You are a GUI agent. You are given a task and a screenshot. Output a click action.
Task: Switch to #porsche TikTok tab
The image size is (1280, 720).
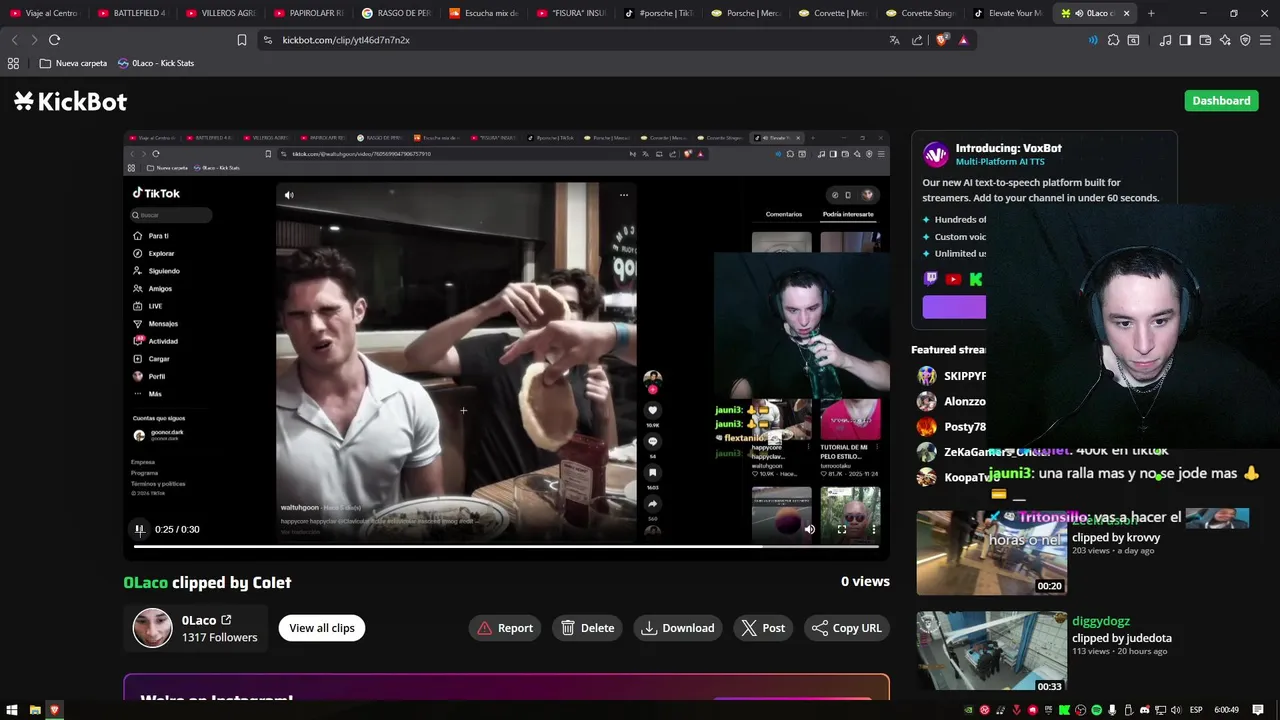pyautogui.click(x=659, y=13)
